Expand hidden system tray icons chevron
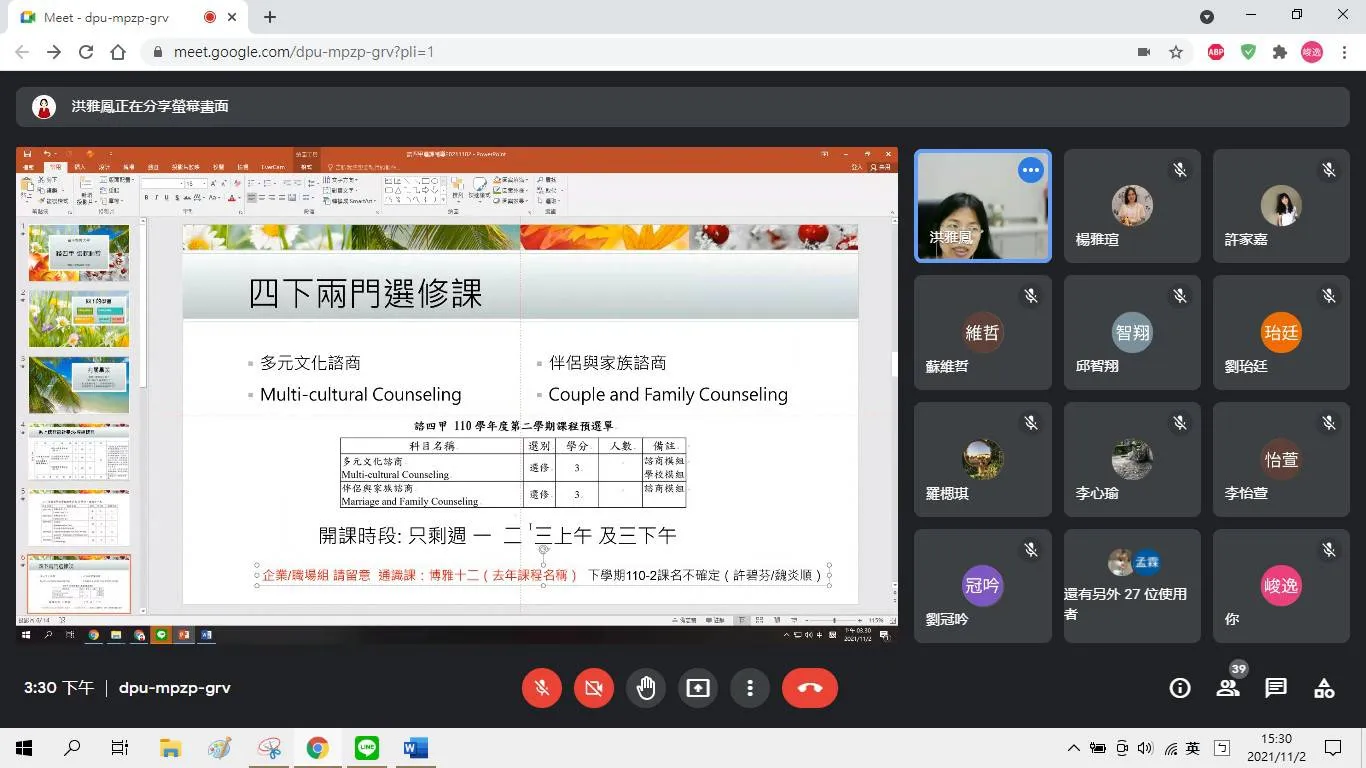 click(1074, 748)
